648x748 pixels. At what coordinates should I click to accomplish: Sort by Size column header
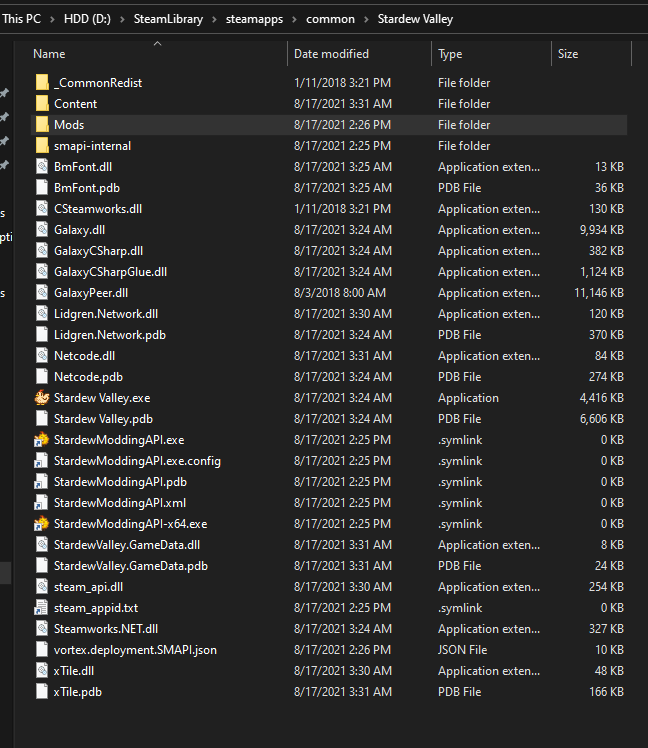point(568,54)
